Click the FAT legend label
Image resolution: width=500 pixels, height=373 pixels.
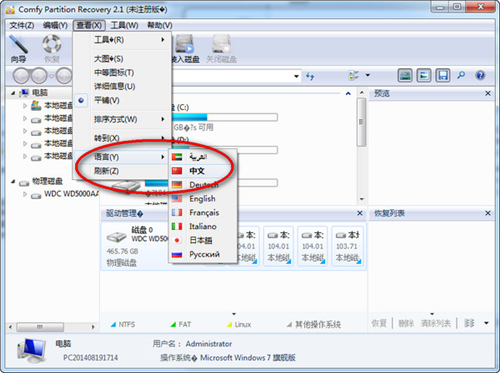(185, 325)
